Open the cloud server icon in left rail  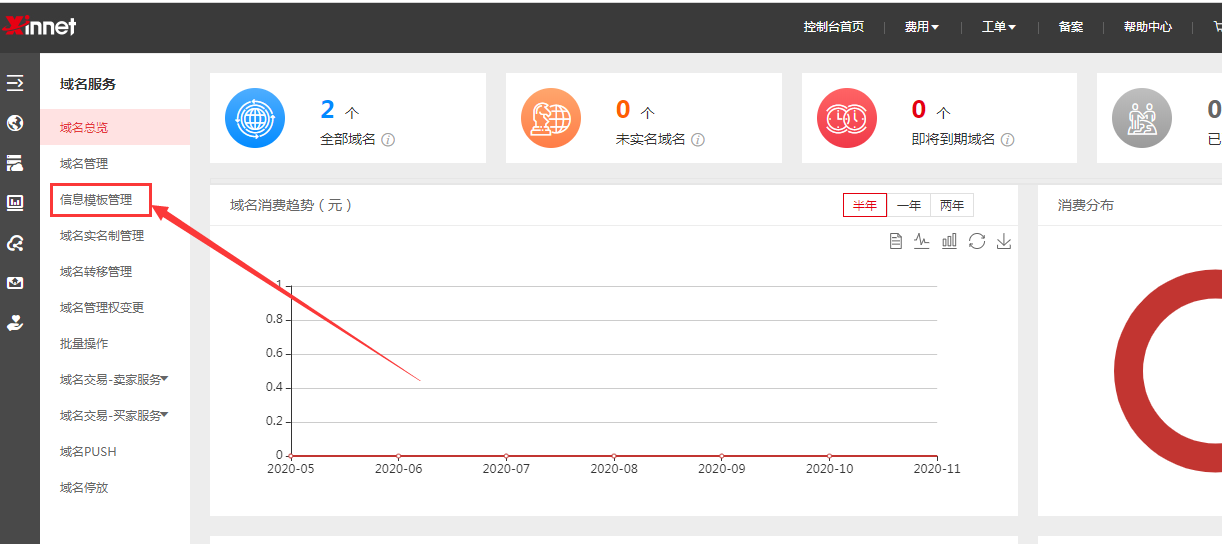tap(15, 163)
